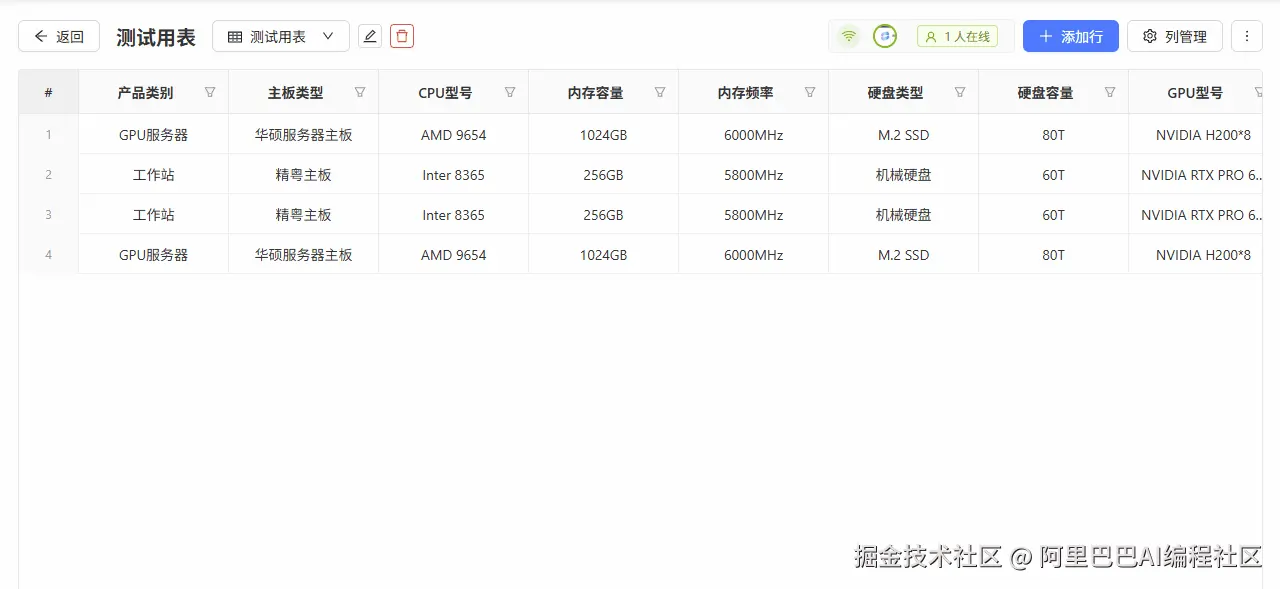Open the filter on the 硬盘类型 column
1280x589 pixels.
(960, 91)
